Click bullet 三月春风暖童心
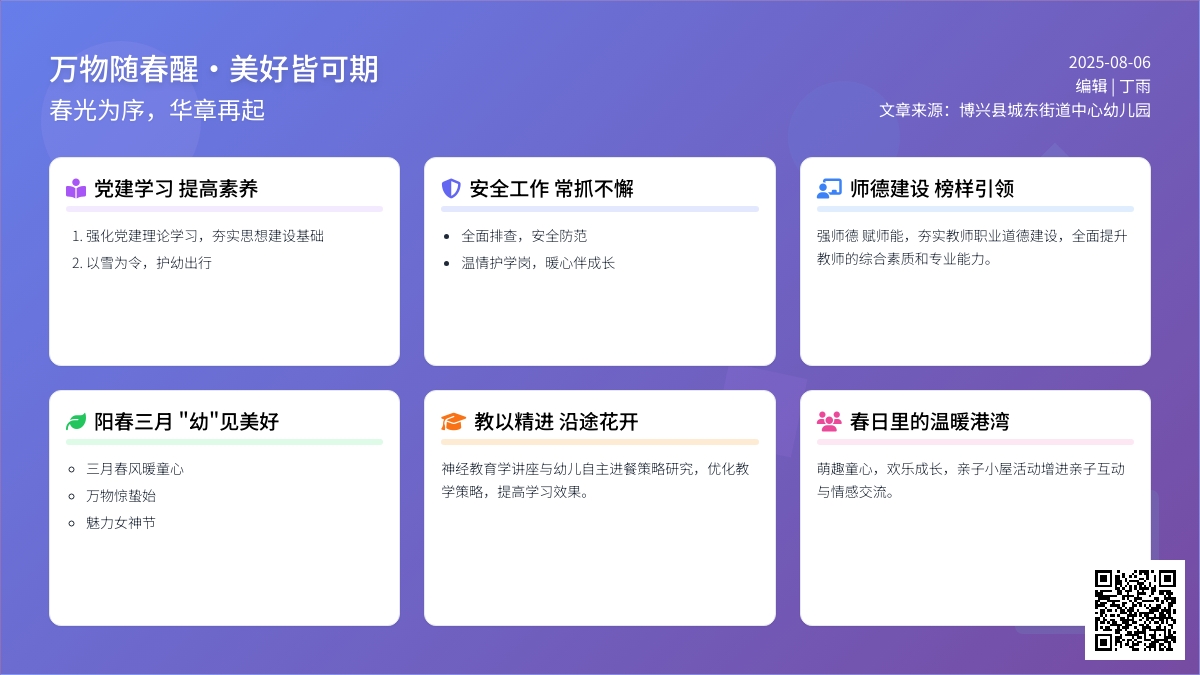 click(x=135, y=468)
